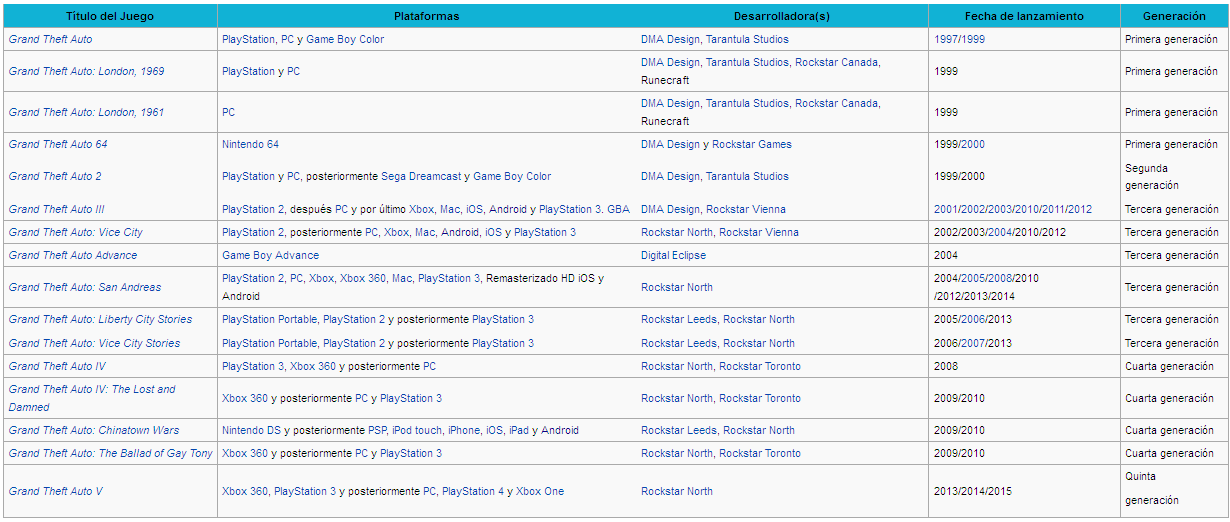The height and width of the screenshot is (522, 1230).
Task: Open Grand Theft Auto Advance title link
Action: click(x=73, y=255)
